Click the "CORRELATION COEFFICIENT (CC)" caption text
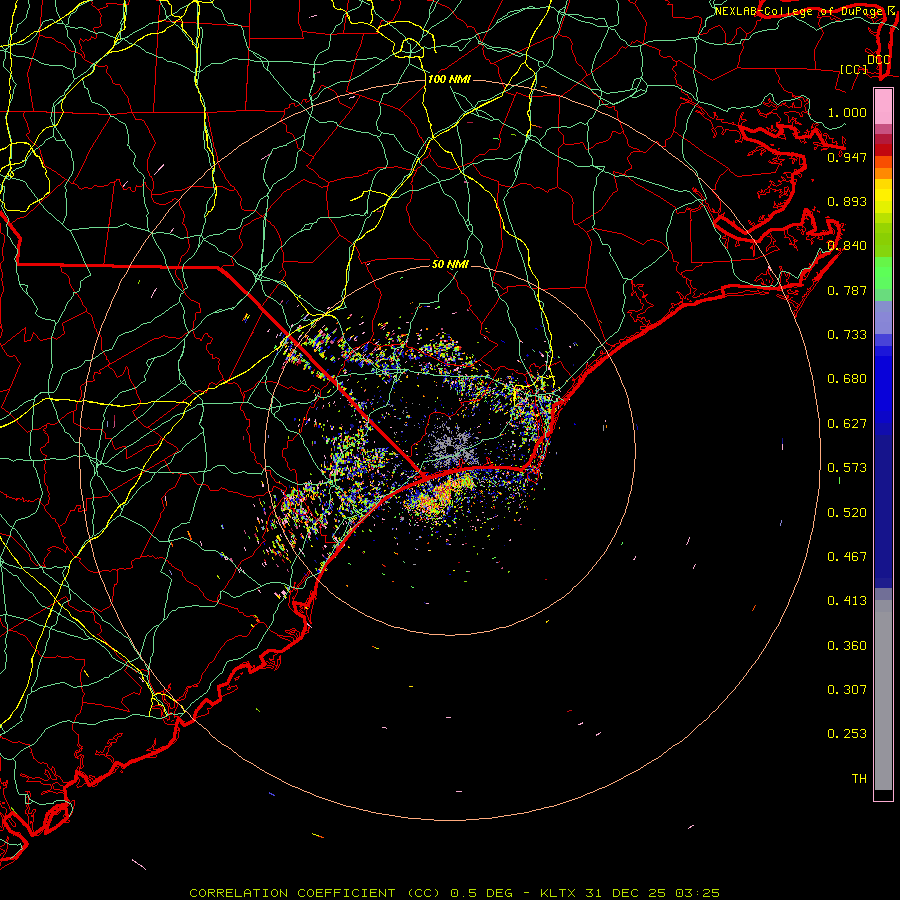The height and width of the screenshot is (900, 900). [315, 893]
